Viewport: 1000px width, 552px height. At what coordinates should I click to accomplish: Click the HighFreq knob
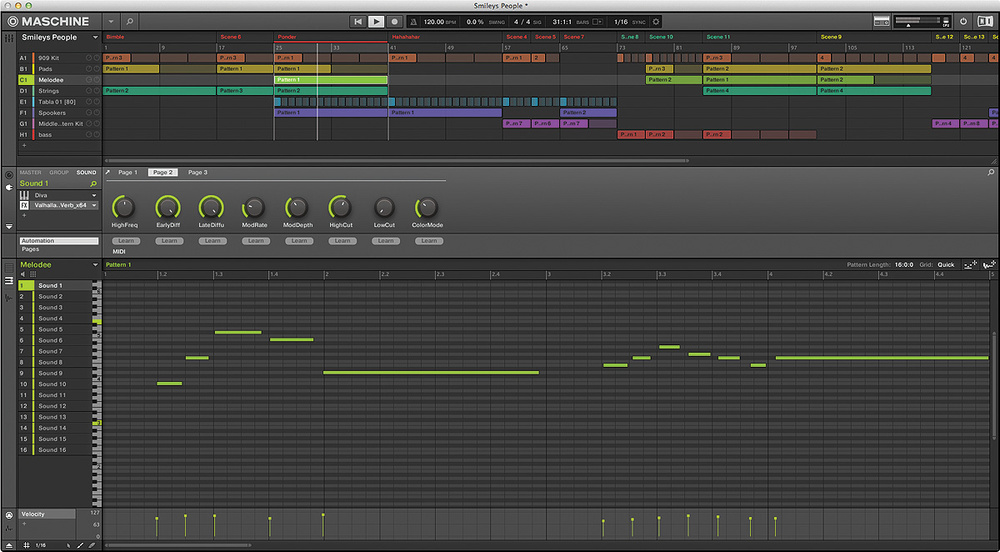[x=124, y=207]
